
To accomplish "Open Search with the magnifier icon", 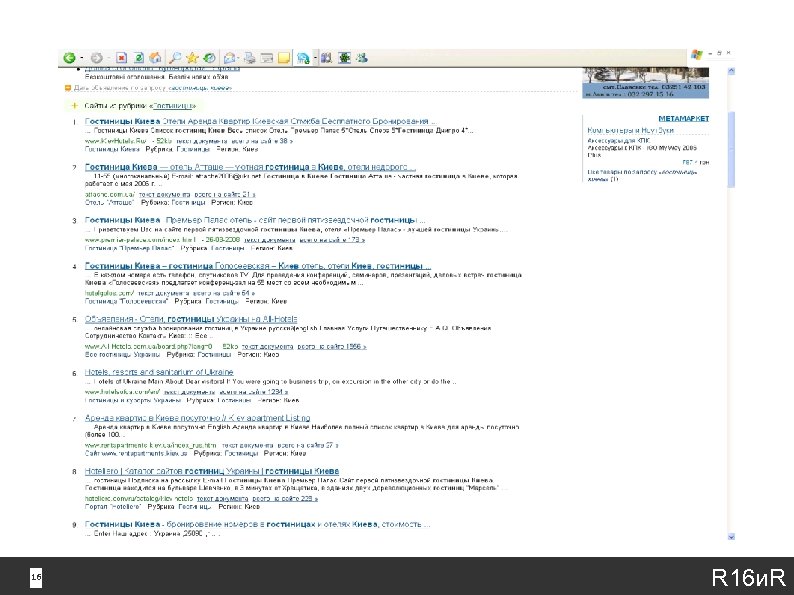I will point(175,58).
